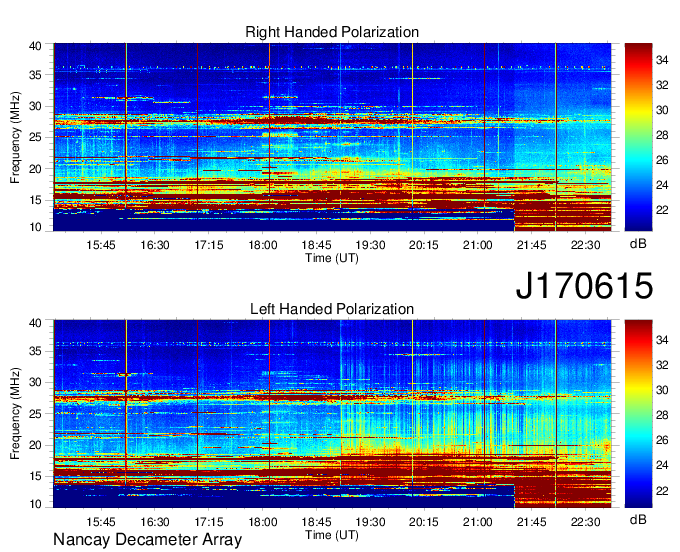680x552 pixels.
Task: Click the 'dB' unit label beside the top plot
Action: click(x=638, y=244)
